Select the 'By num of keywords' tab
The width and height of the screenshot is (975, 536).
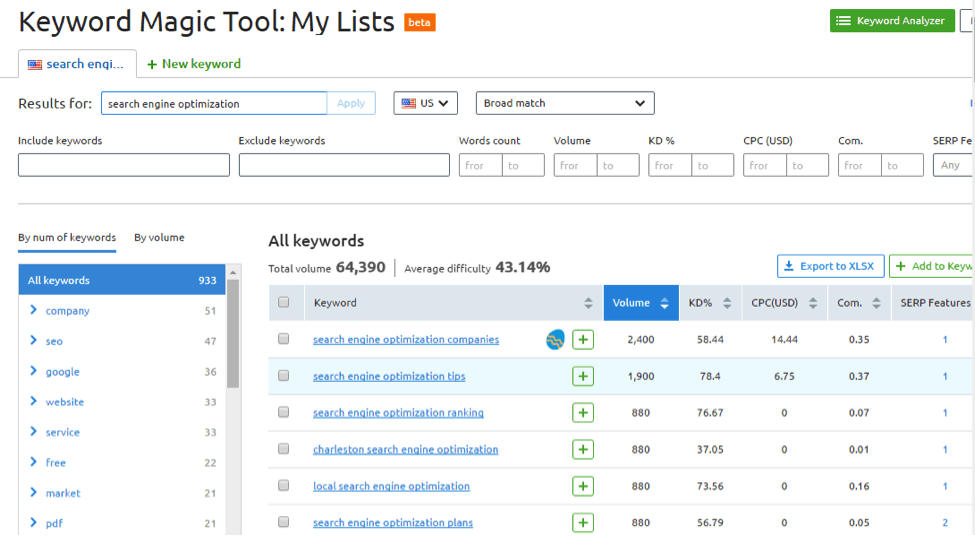point(67,238)
